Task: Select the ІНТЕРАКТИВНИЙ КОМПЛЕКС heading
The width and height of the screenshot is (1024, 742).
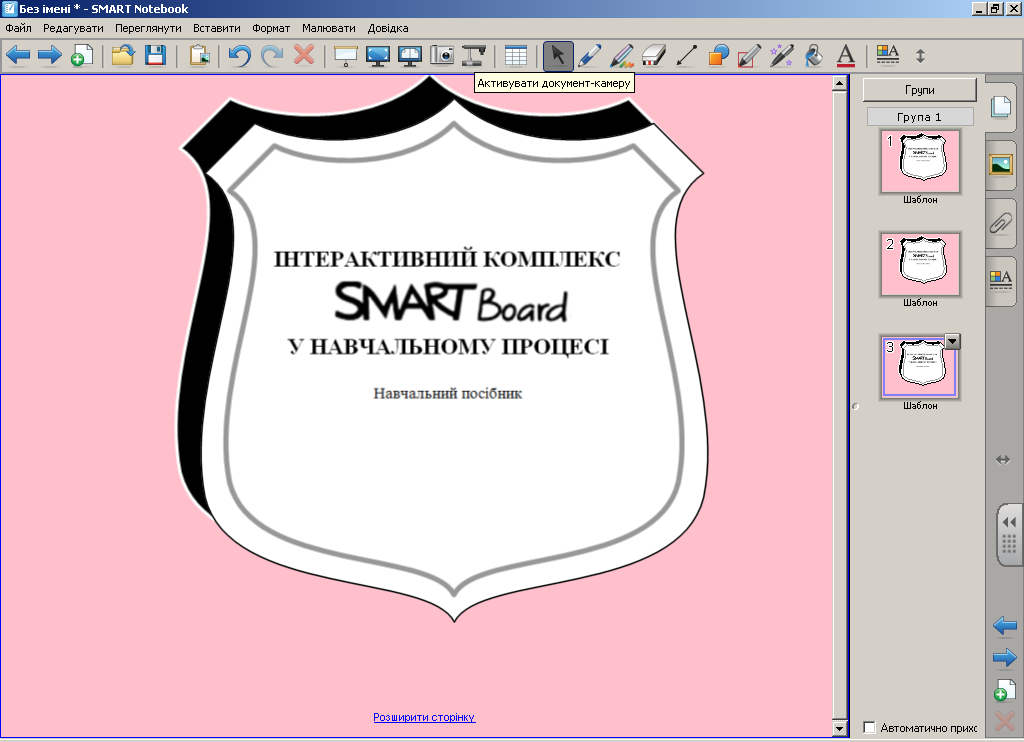Action: (x=447, y=259)
